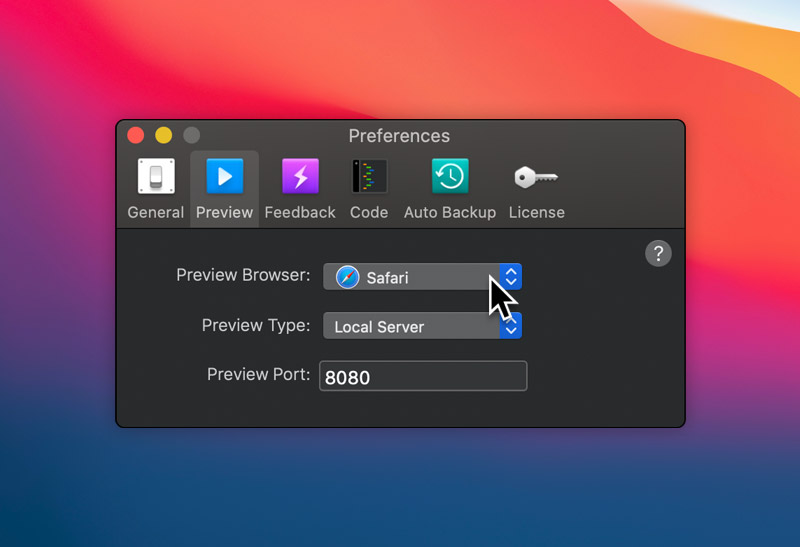Screen dimensions: 800x547
Task: Select the Preview play icon tab
Action: coord(224,189)
